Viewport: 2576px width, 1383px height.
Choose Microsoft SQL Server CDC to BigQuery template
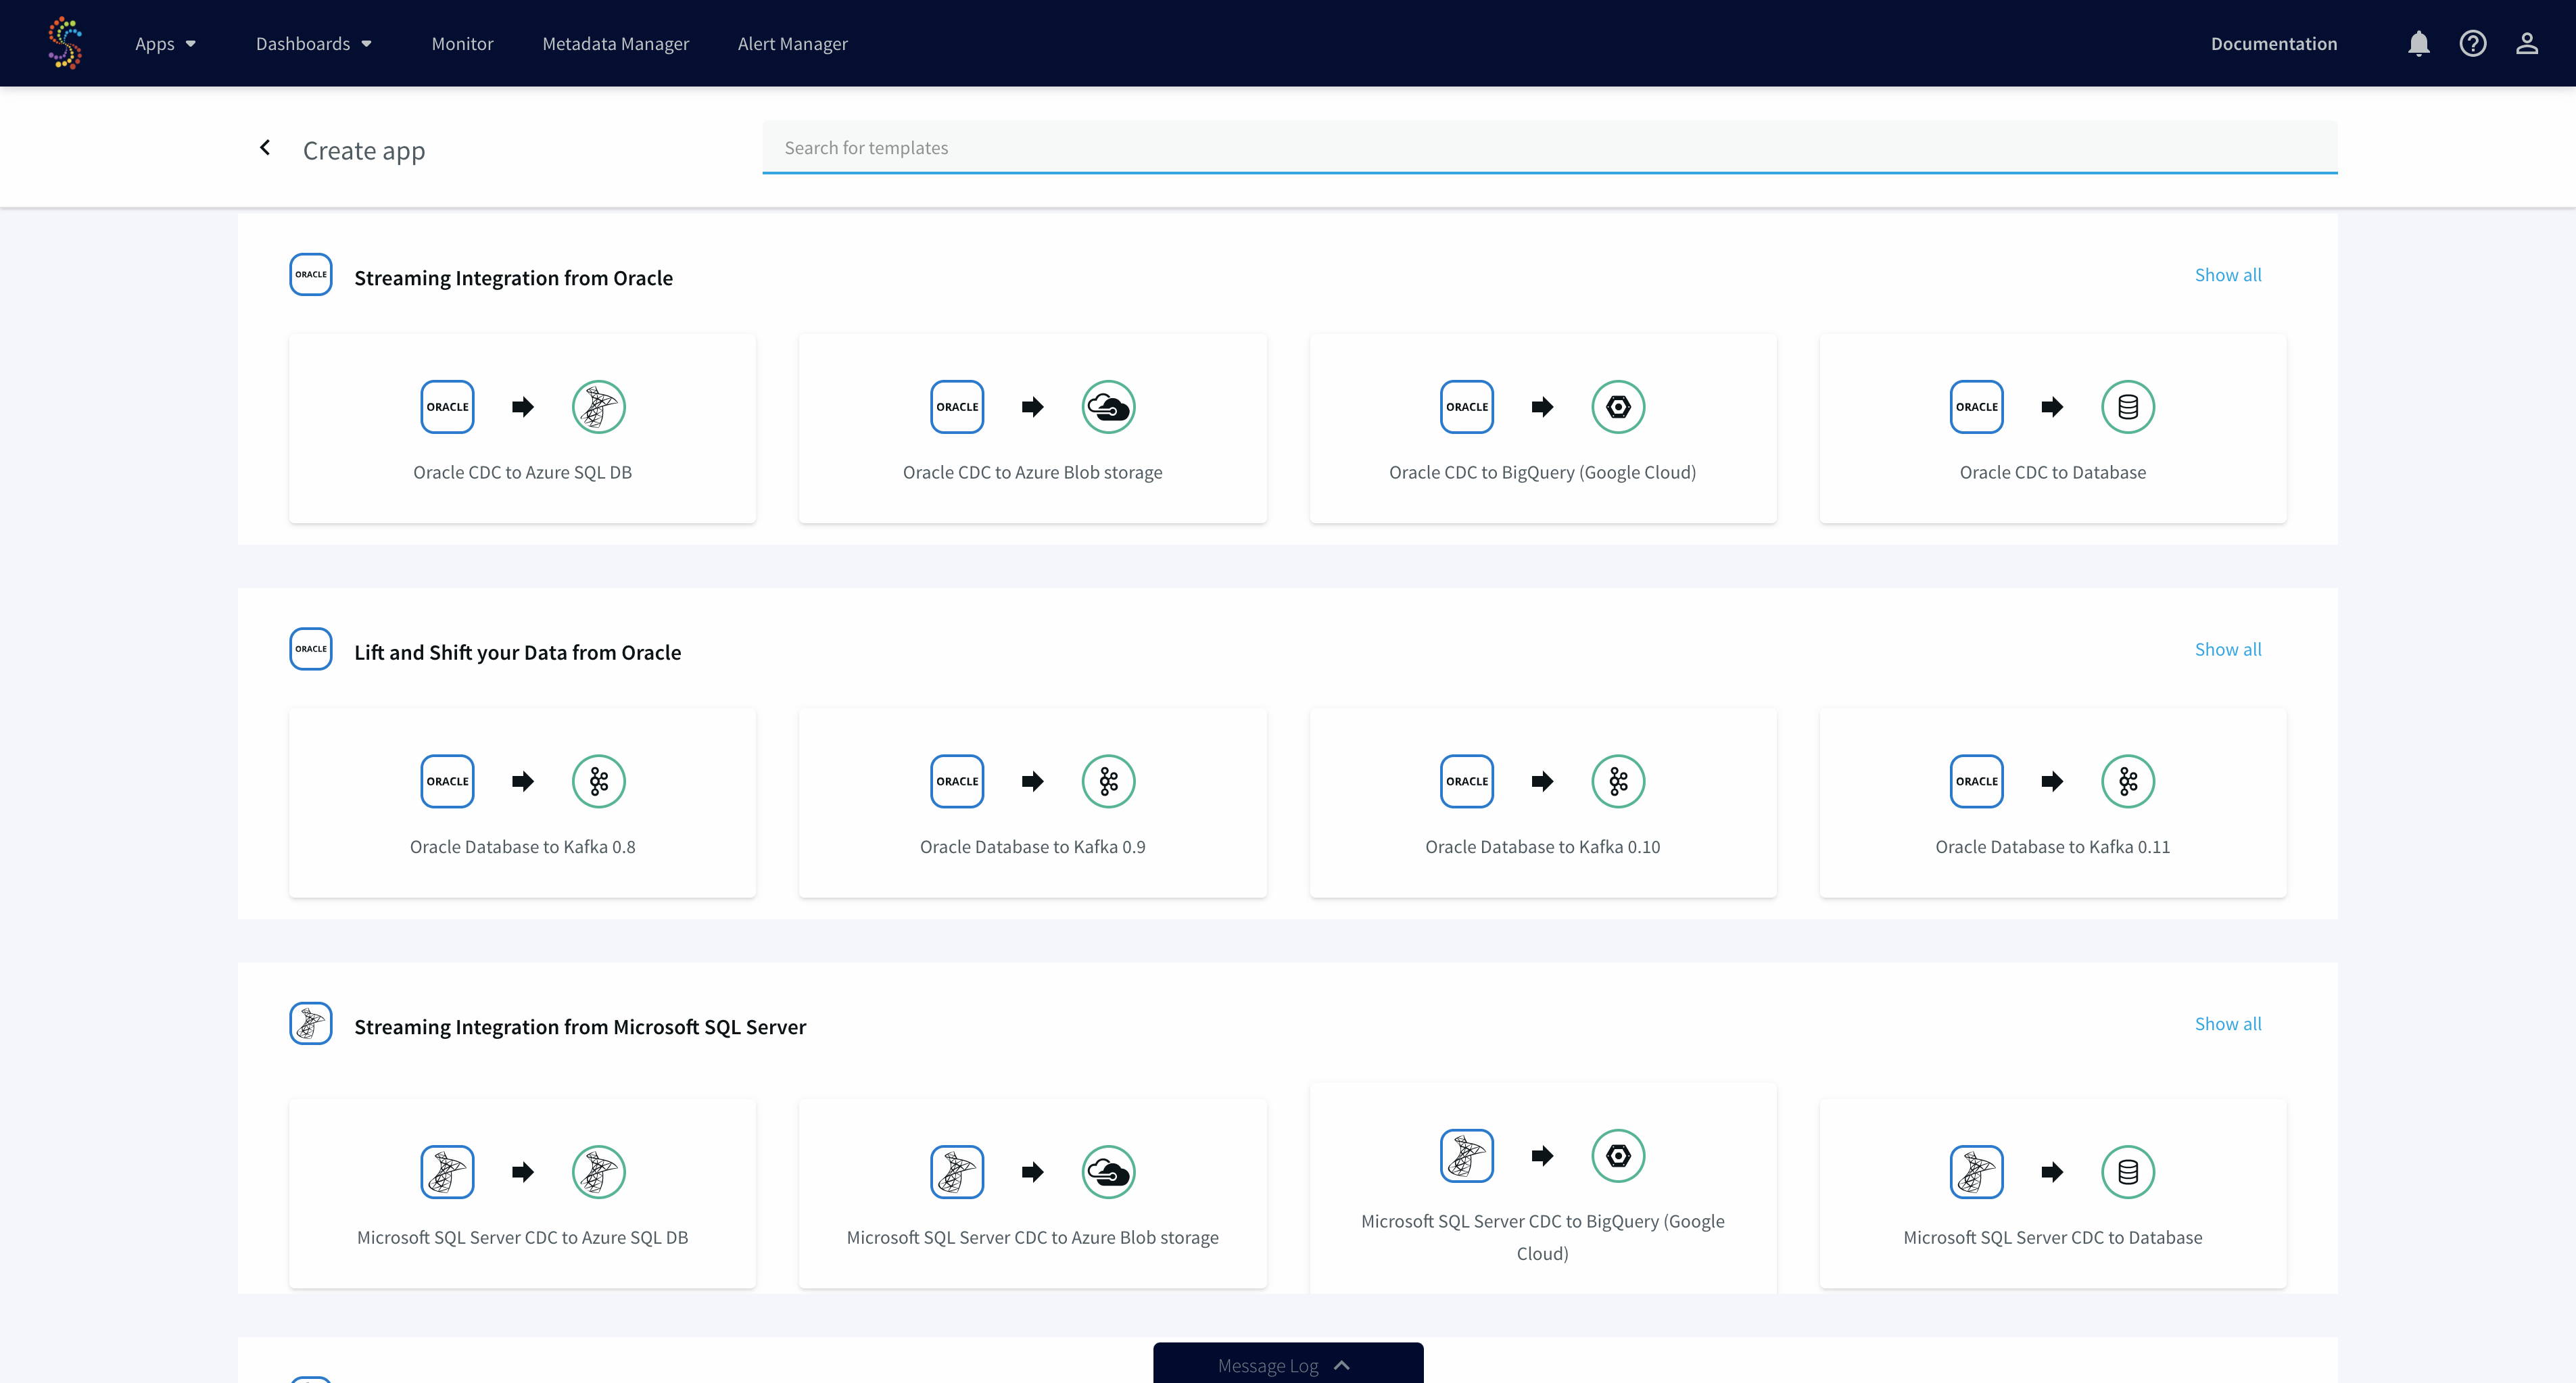1543,1188
